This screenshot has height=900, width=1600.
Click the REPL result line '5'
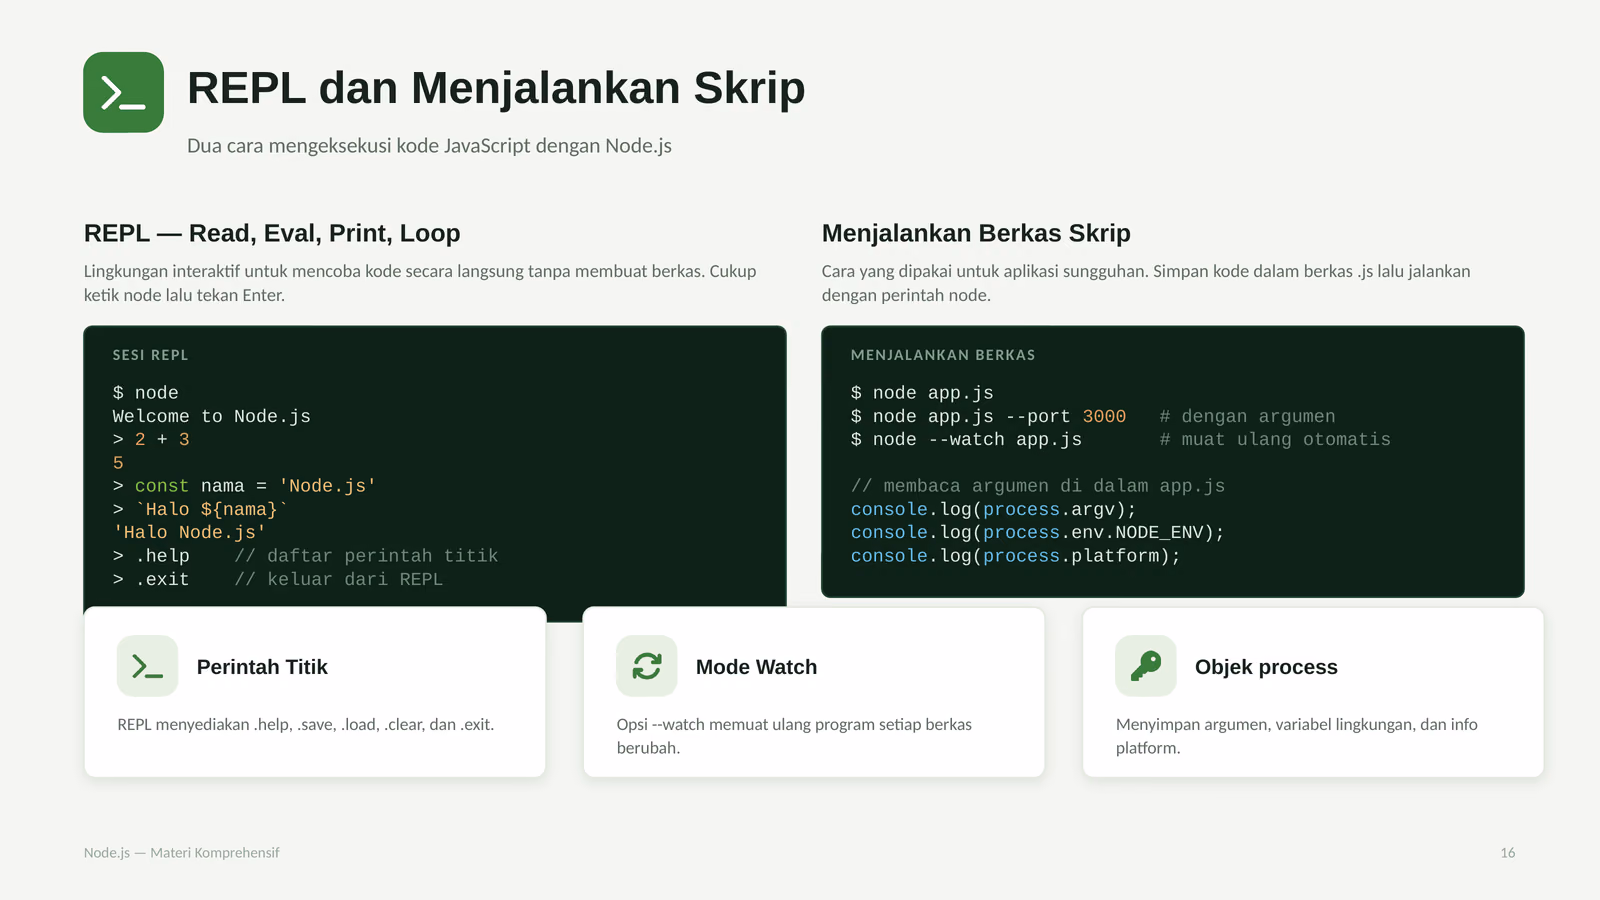coord(118,463)
